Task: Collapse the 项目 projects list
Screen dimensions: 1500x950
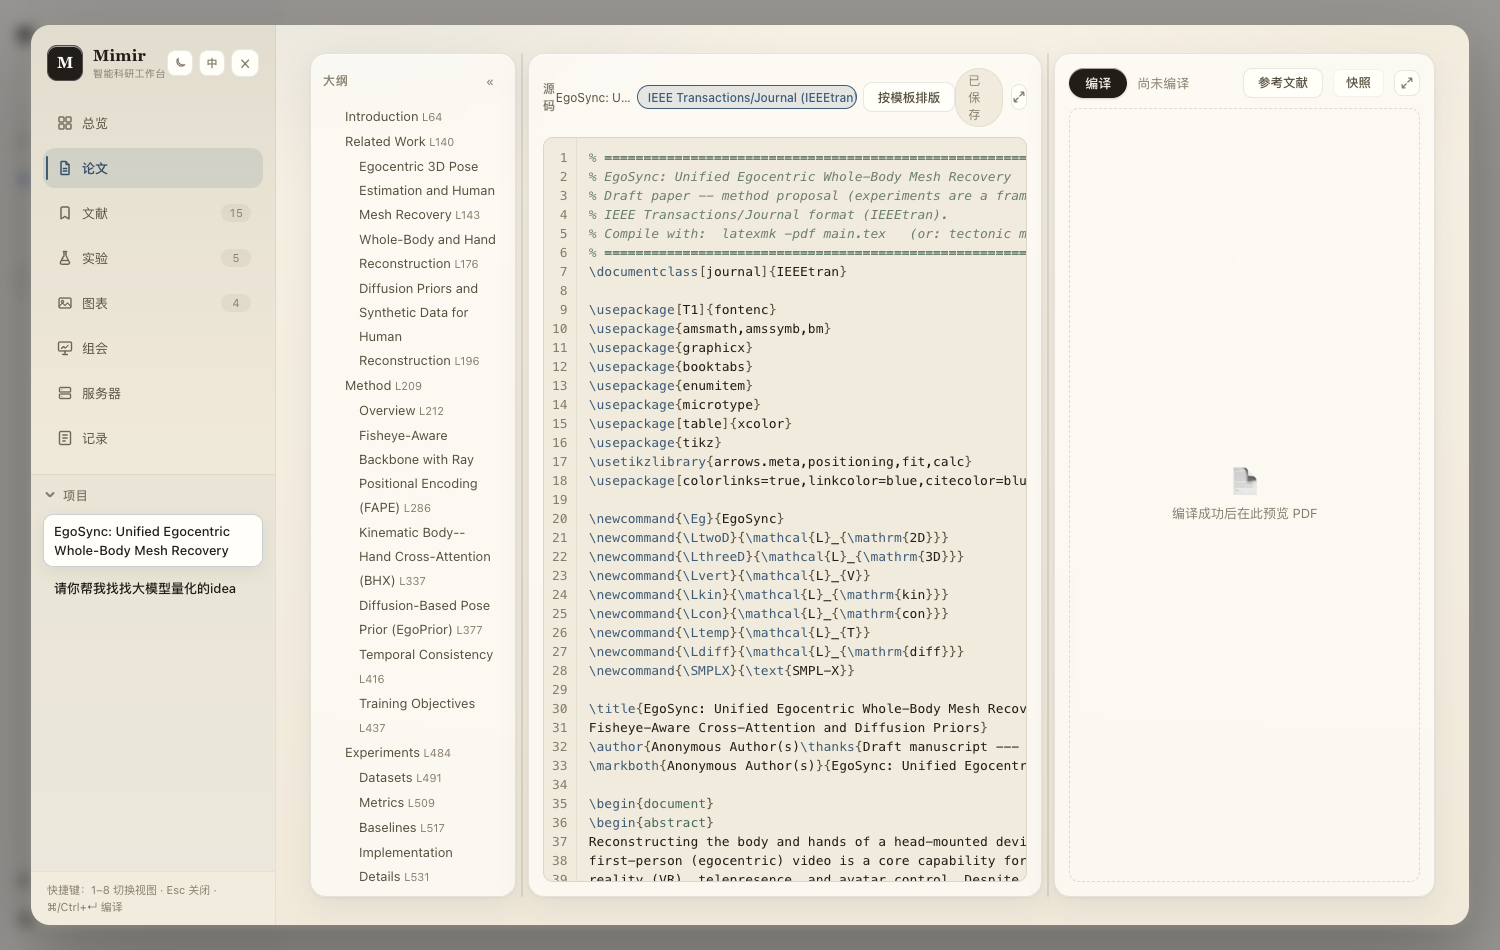Action: (x=50, y=495)
